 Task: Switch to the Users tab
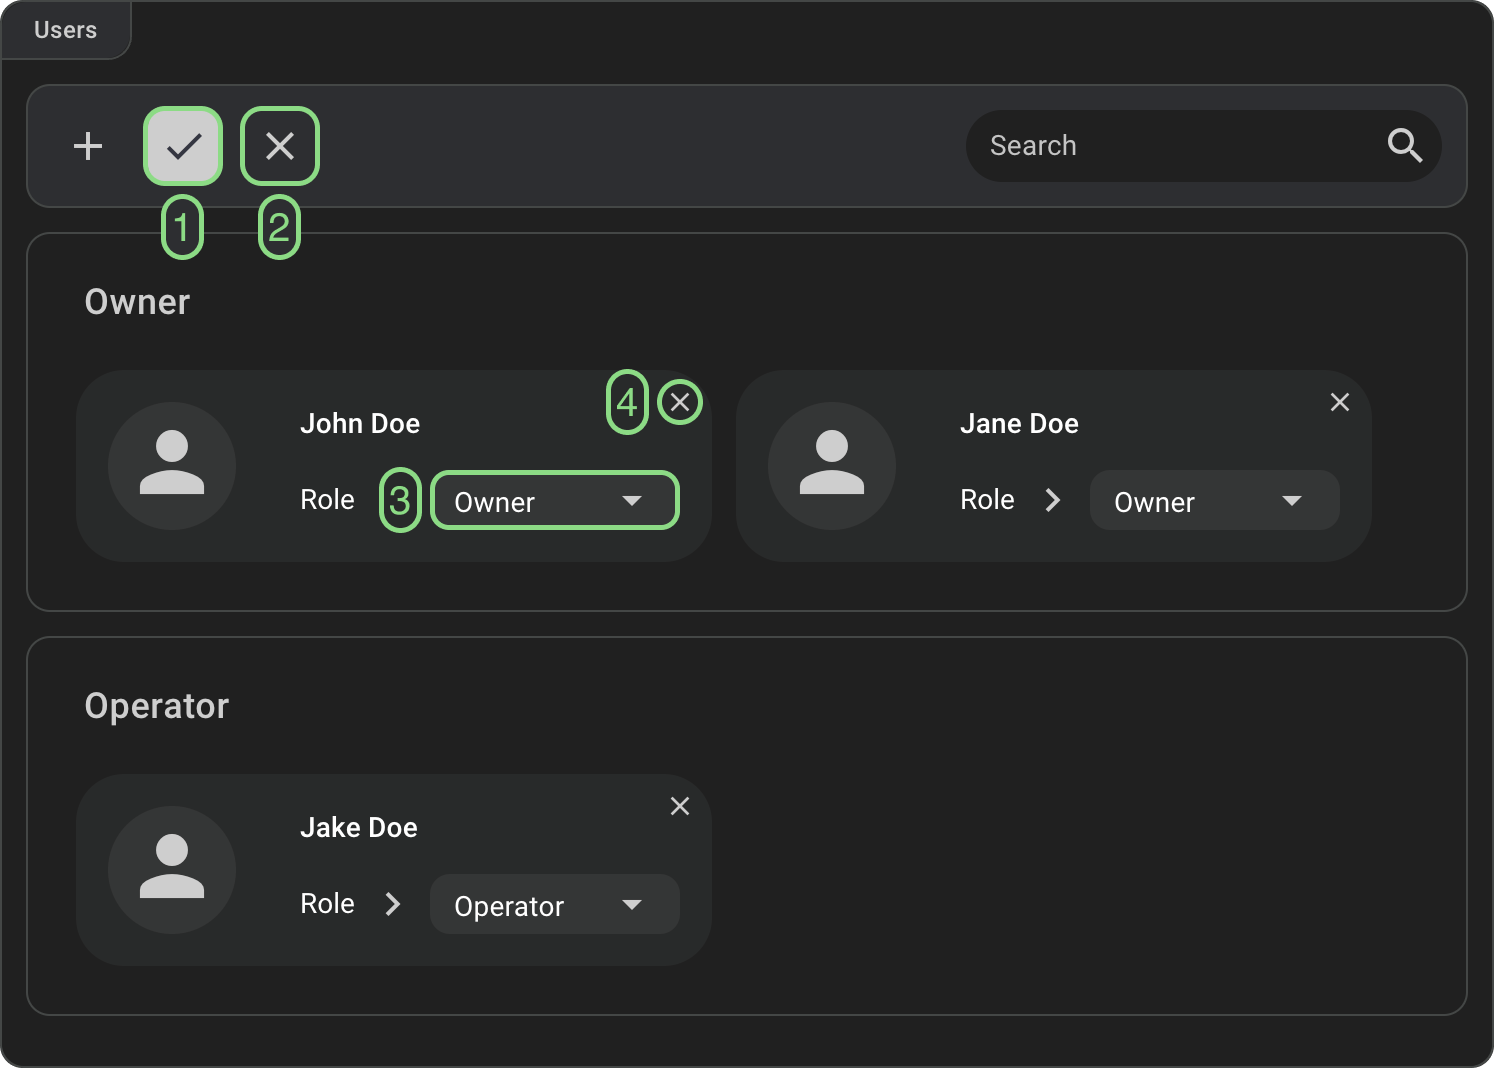[66, 30]
